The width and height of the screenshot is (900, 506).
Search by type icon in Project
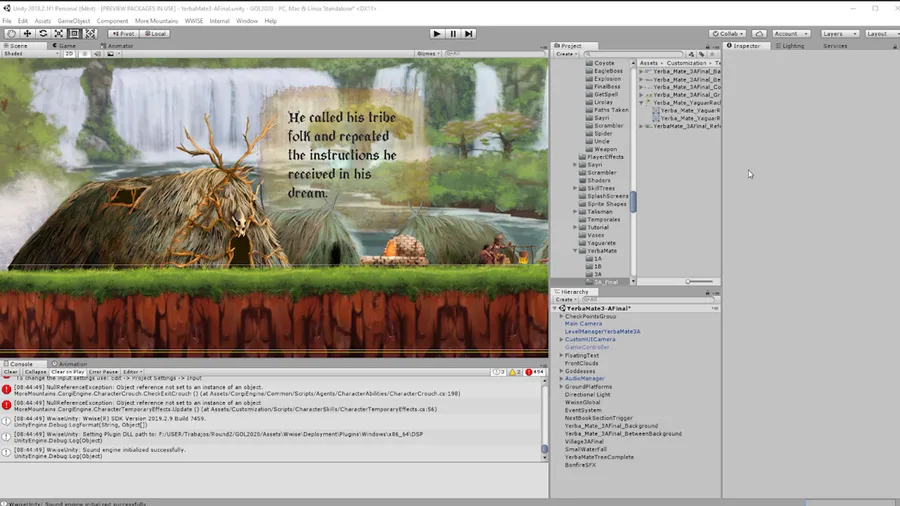691,54
